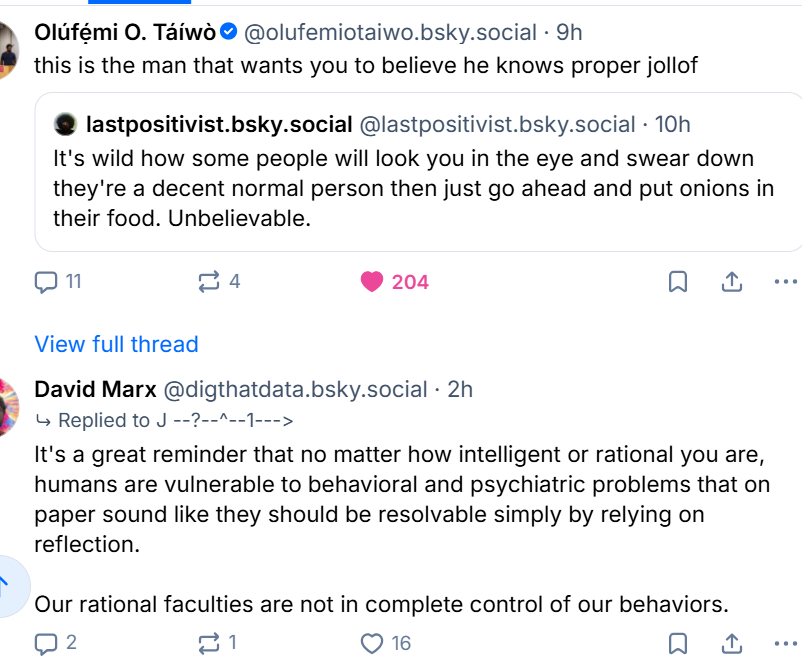Open the quoted lastpositivist onions post
Screen dimensions: 802x664
pos(400,190)
